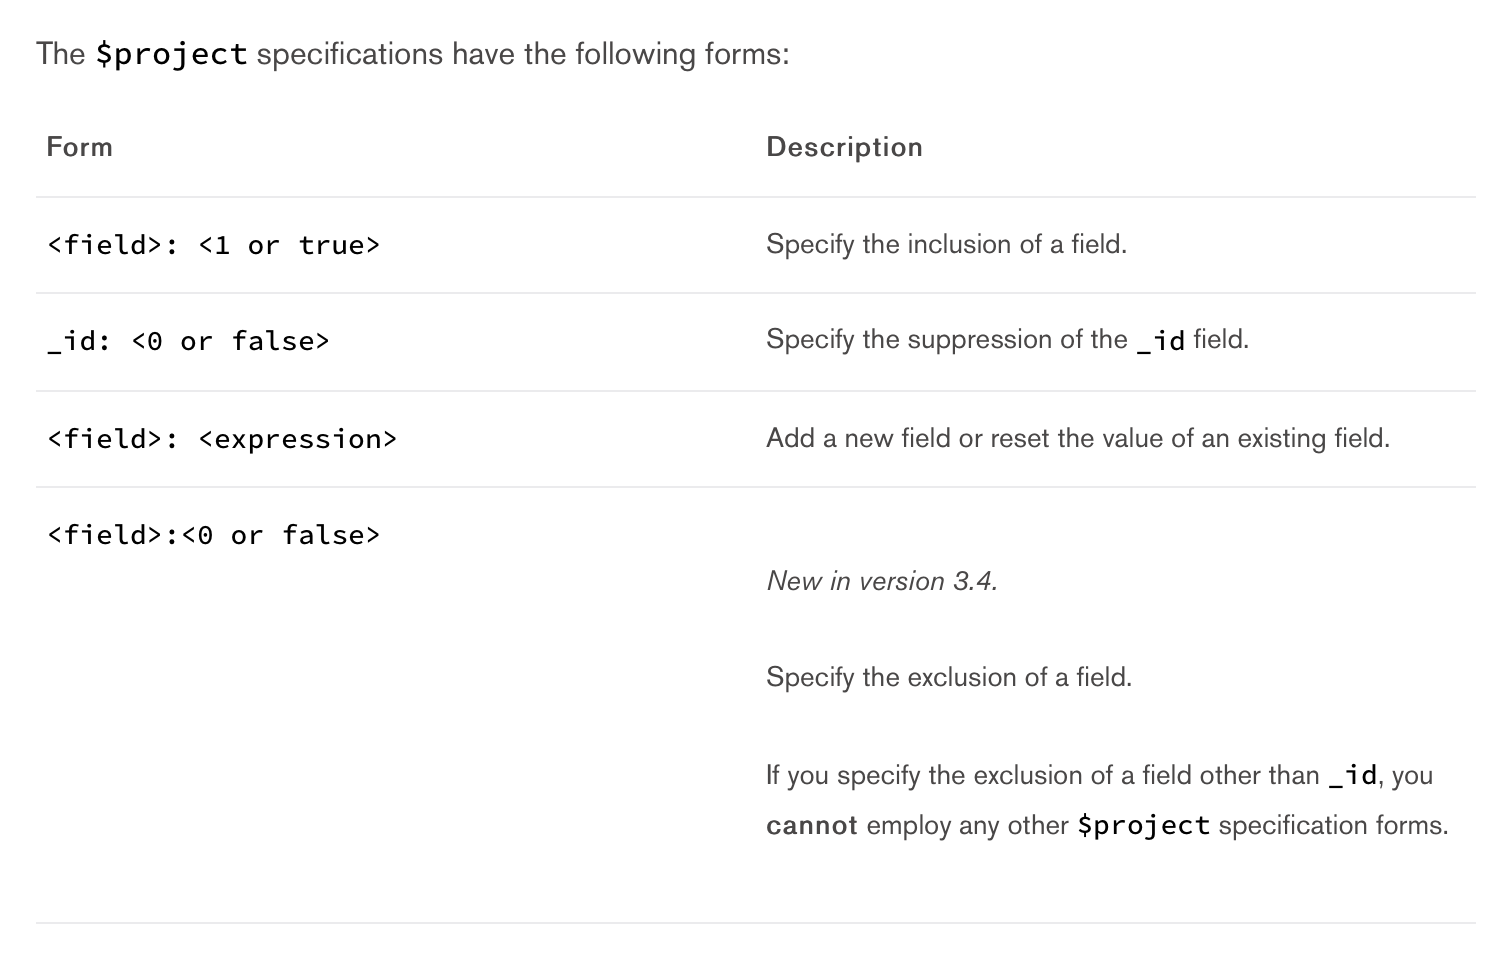
Task: Click the Form column header
Action: (x=80, y=147)
